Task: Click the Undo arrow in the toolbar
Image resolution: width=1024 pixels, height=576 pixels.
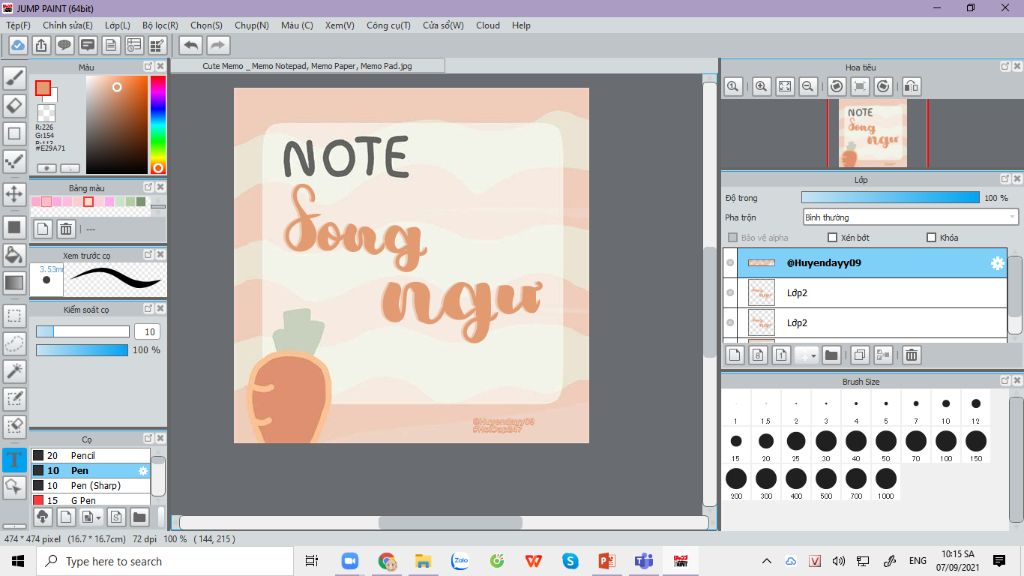Action: point(191,45)
